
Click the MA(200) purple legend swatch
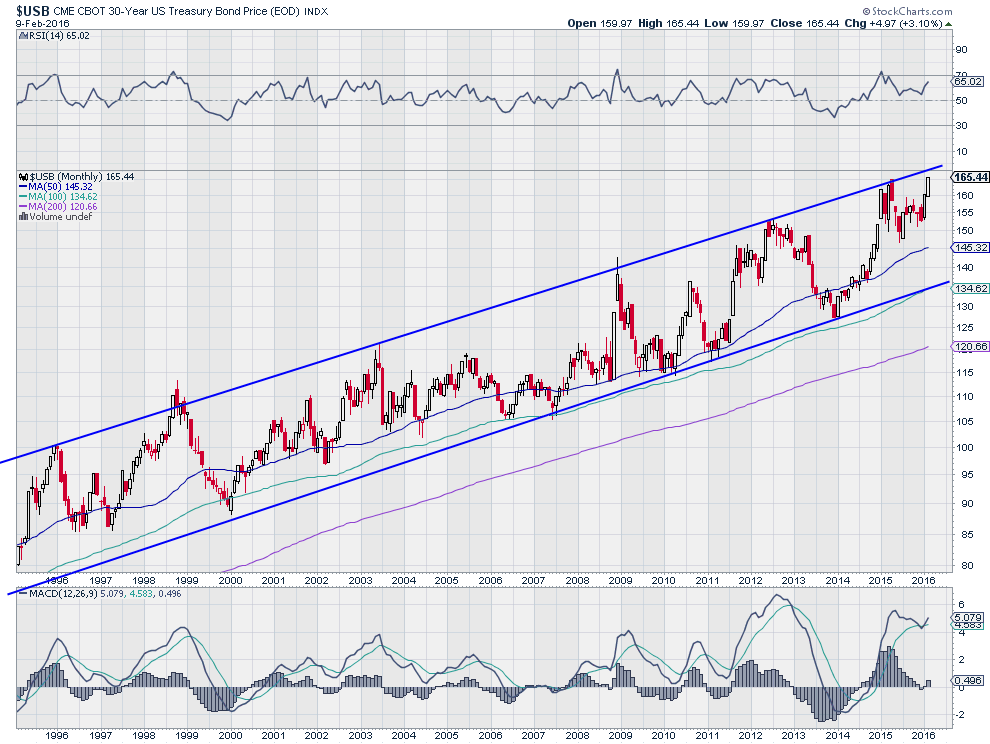tap(23, 207)
